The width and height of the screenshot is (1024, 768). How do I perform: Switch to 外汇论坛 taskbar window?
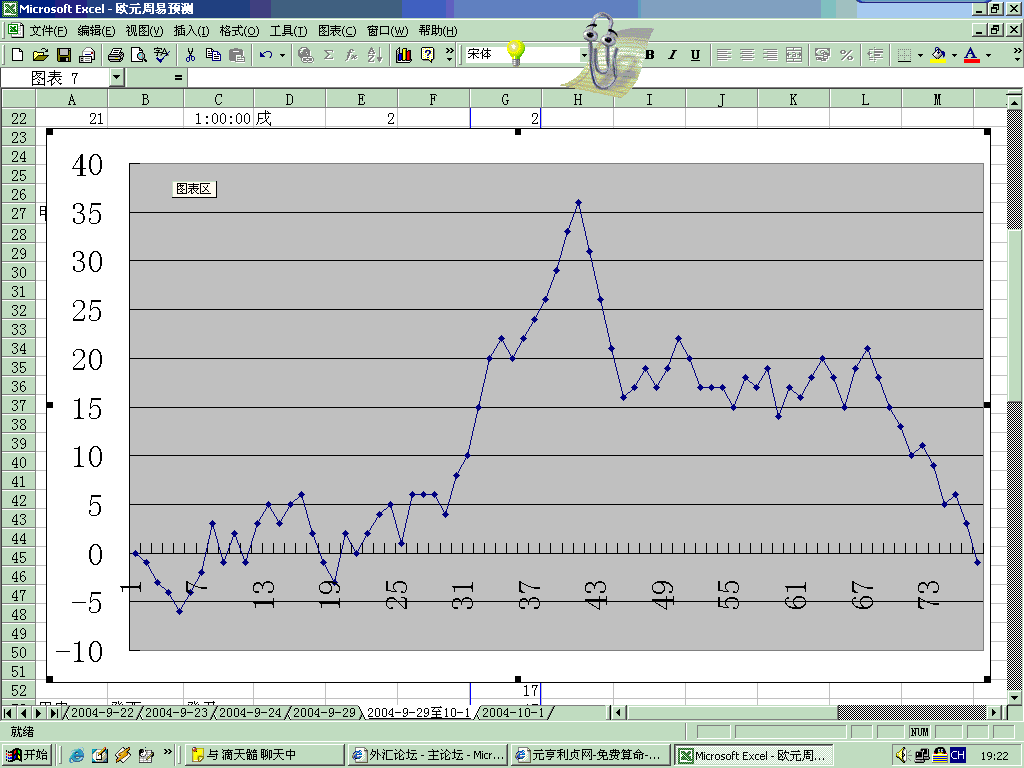tap(428, 755)
